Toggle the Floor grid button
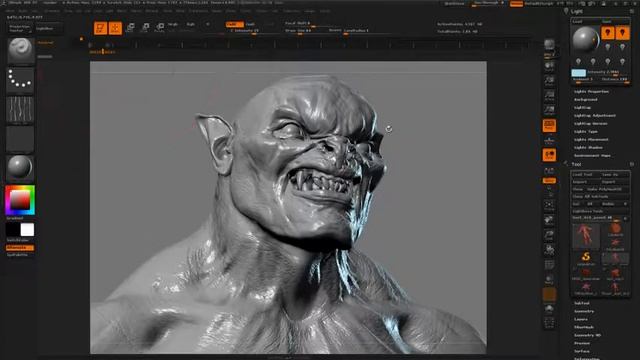The height and width of the screenshot is (360, 640). pos(549,140)
